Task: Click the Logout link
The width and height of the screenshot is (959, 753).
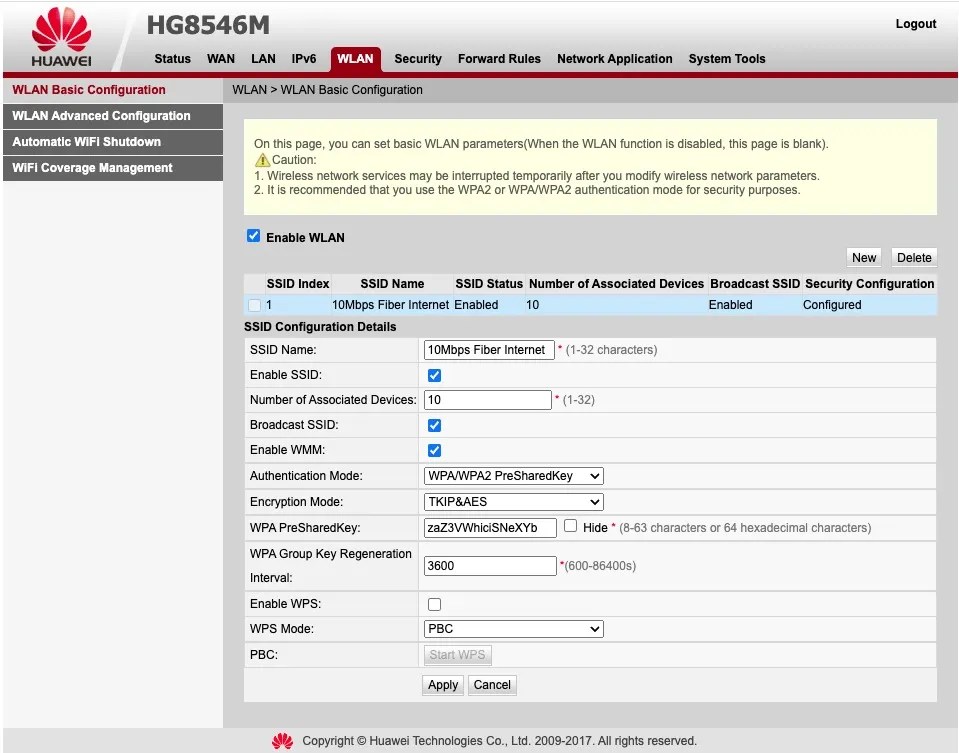Action: click(x=916, y=24)
